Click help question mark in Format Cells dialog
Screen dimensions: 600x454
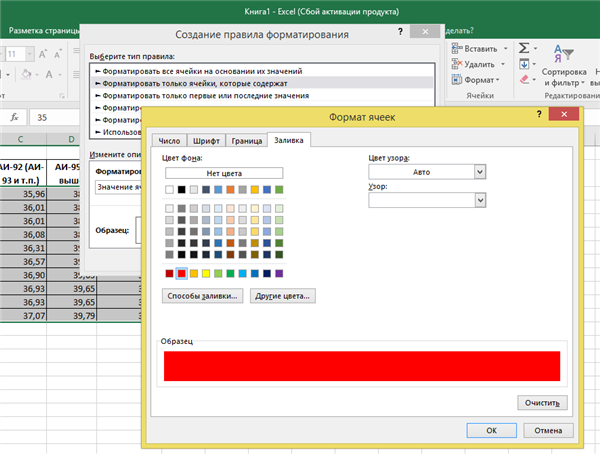[x=539, y=114]
